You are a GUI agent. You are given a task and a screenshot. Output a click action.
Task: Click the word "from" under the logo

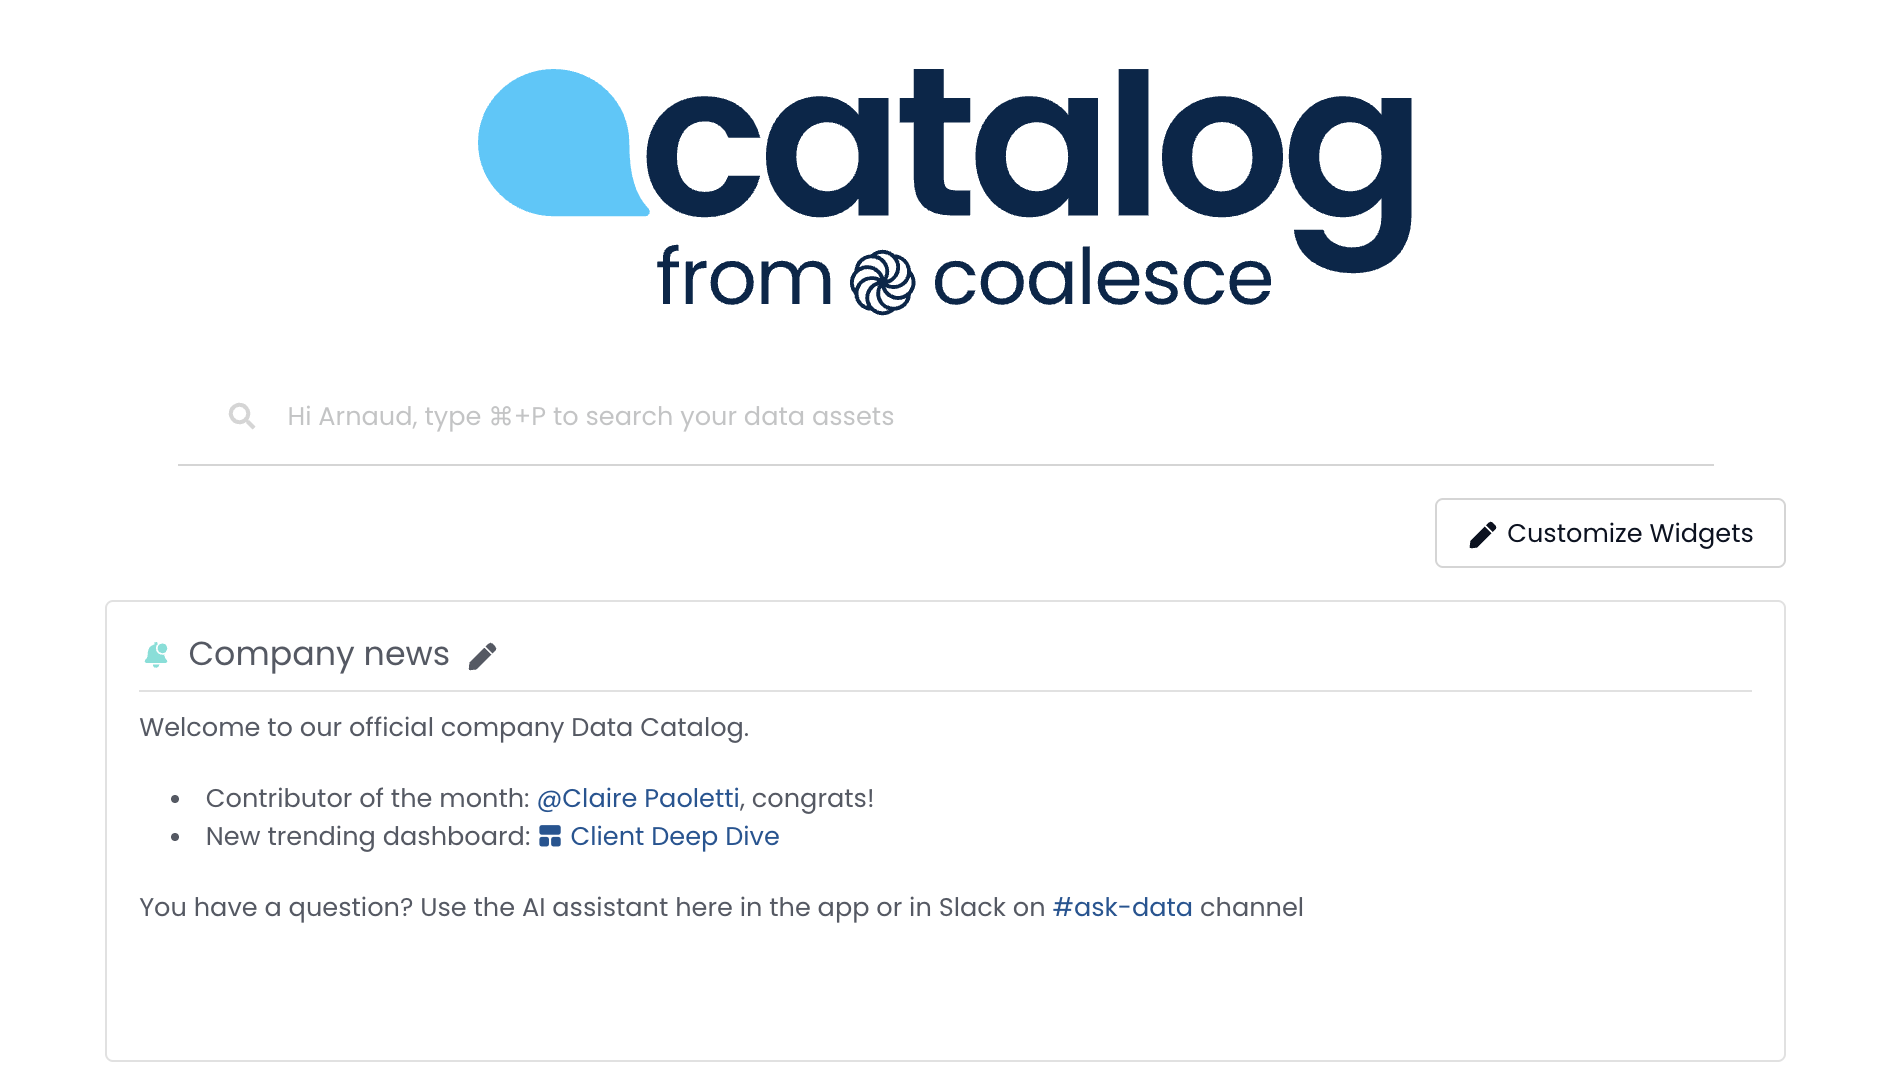(744, 278)
